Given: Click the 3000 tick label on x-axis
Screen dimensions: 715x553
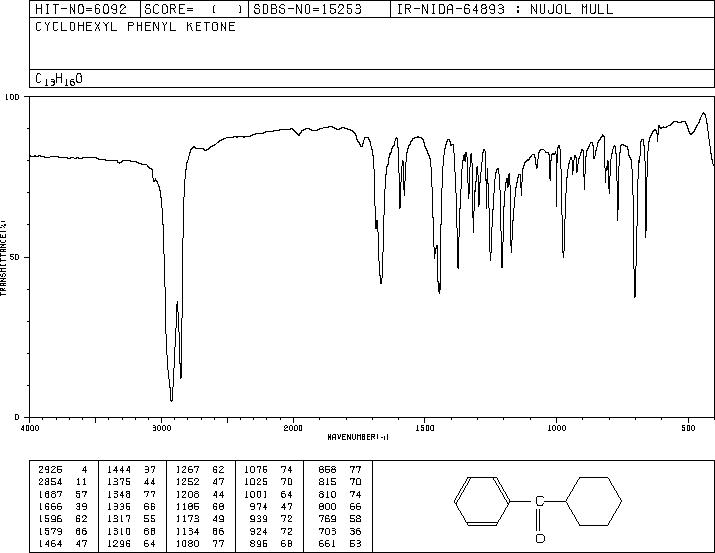Looking at the screenshot, I should 161,428.
